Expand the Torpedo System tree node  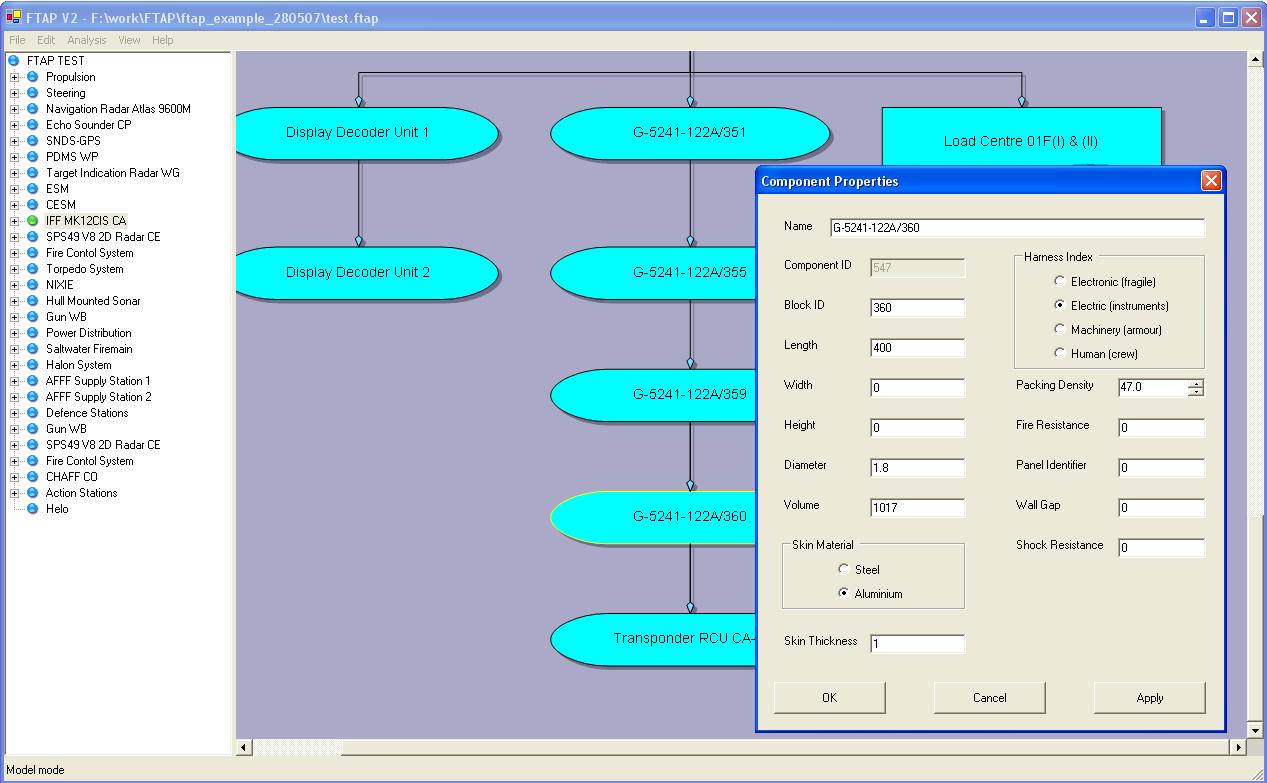(x=14, y=269)
